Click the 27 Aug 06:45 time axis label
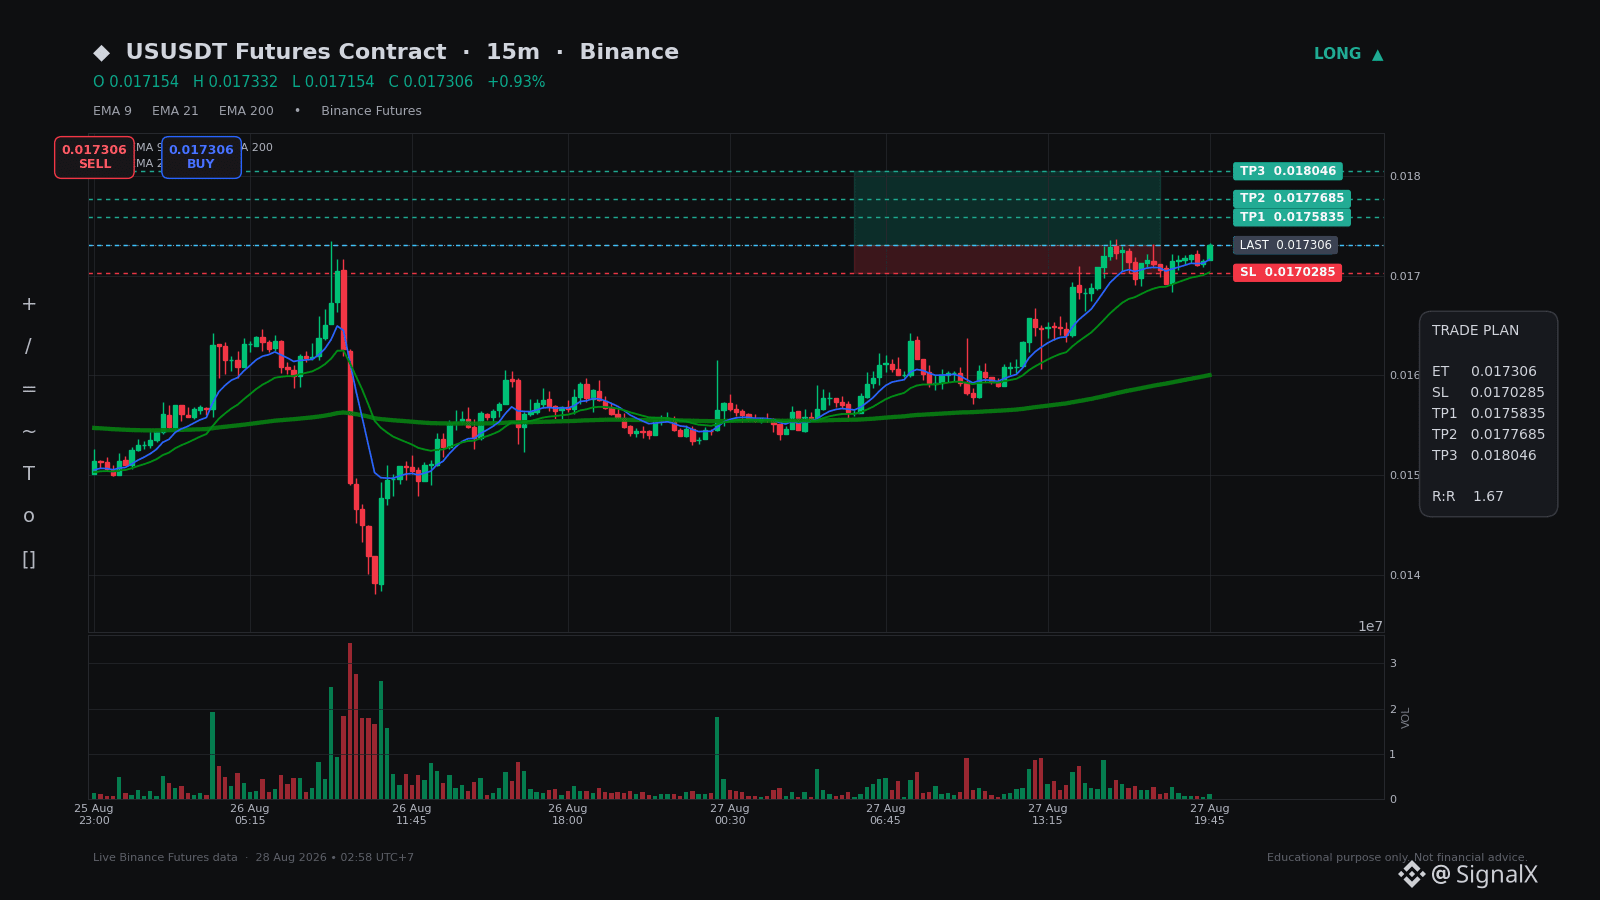The height and width of the screenshot is (900, 1600). click(x=886, y=814)
